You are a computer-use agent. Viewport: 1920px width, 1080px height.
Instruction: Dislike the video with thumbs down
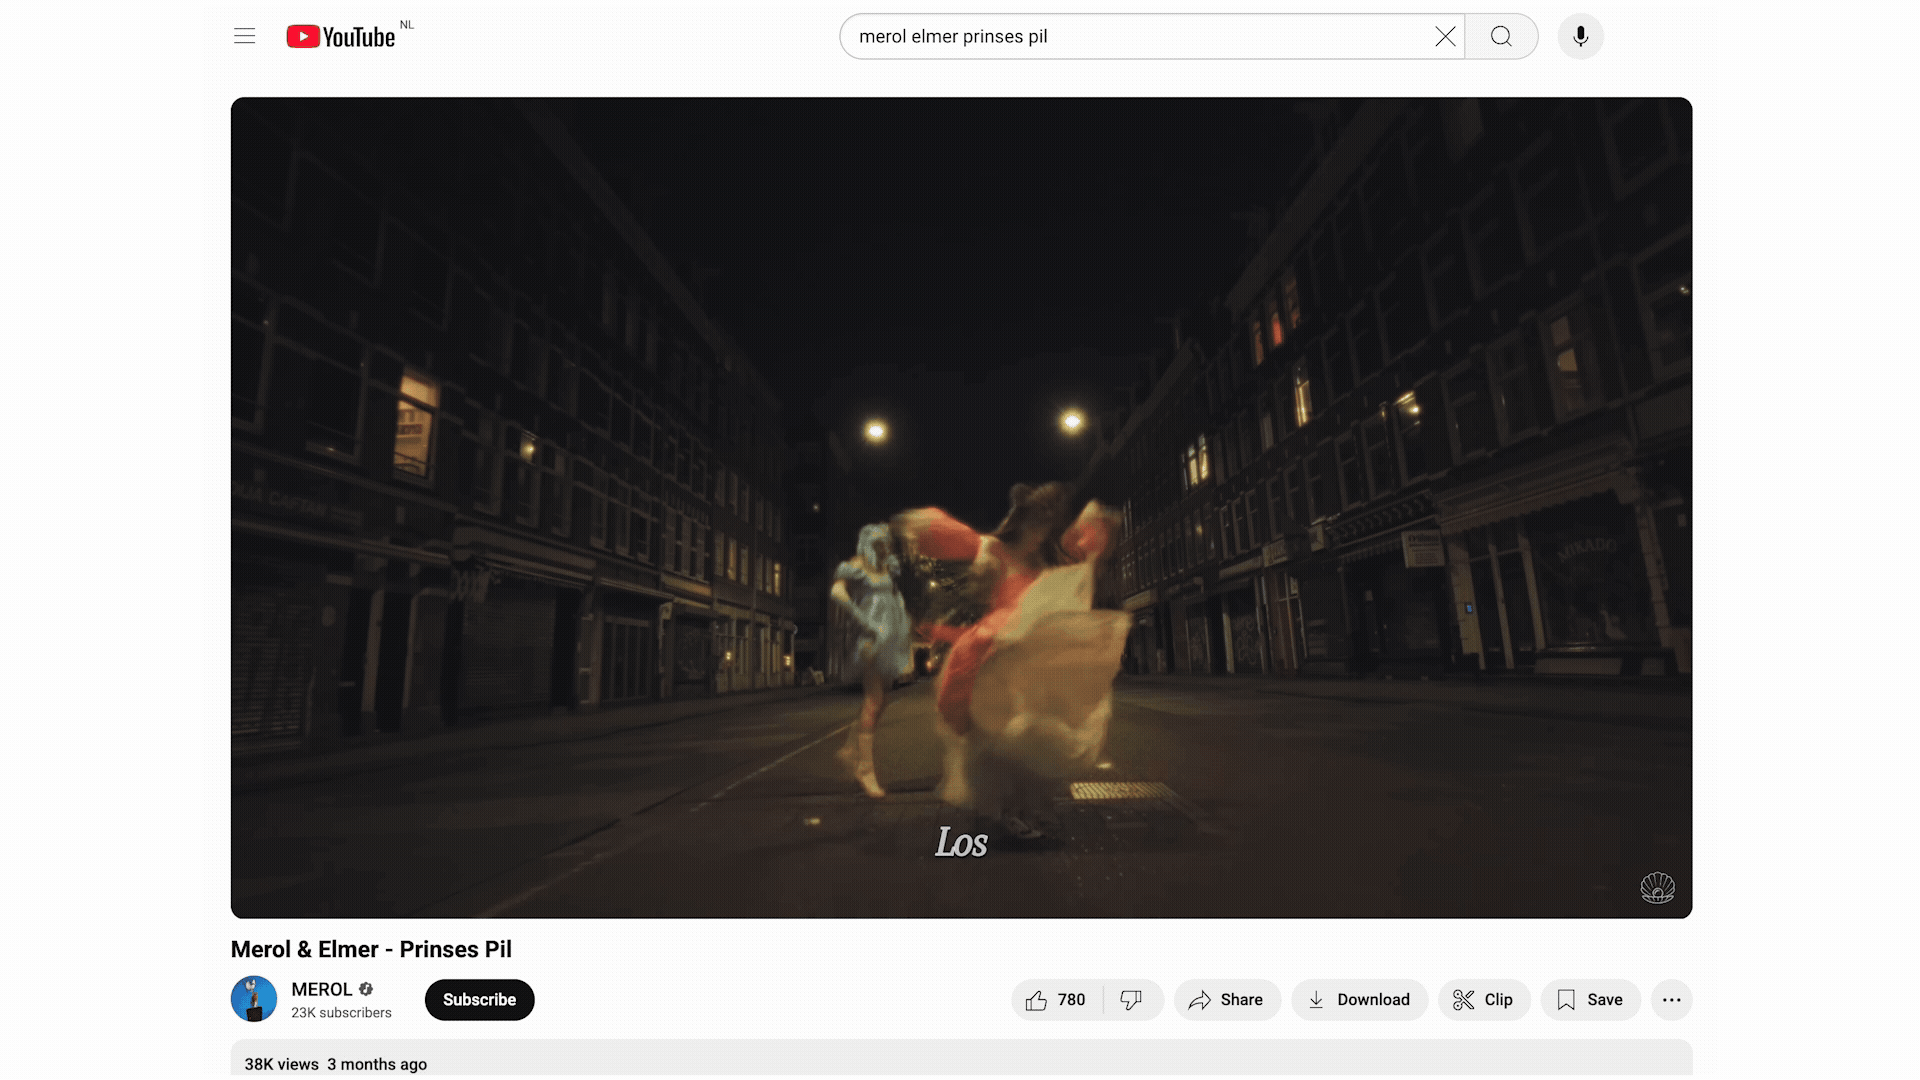tap(1131, 1000)
